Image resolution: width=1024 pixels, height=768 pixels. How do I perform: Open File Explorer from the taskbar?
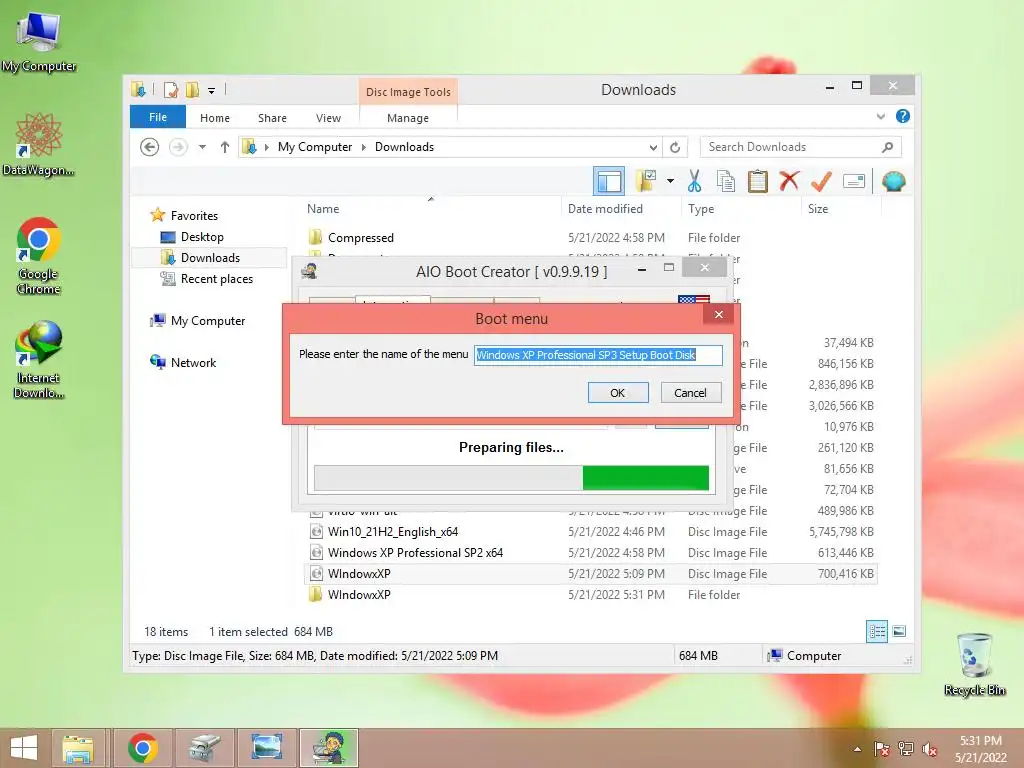point(78,748)
